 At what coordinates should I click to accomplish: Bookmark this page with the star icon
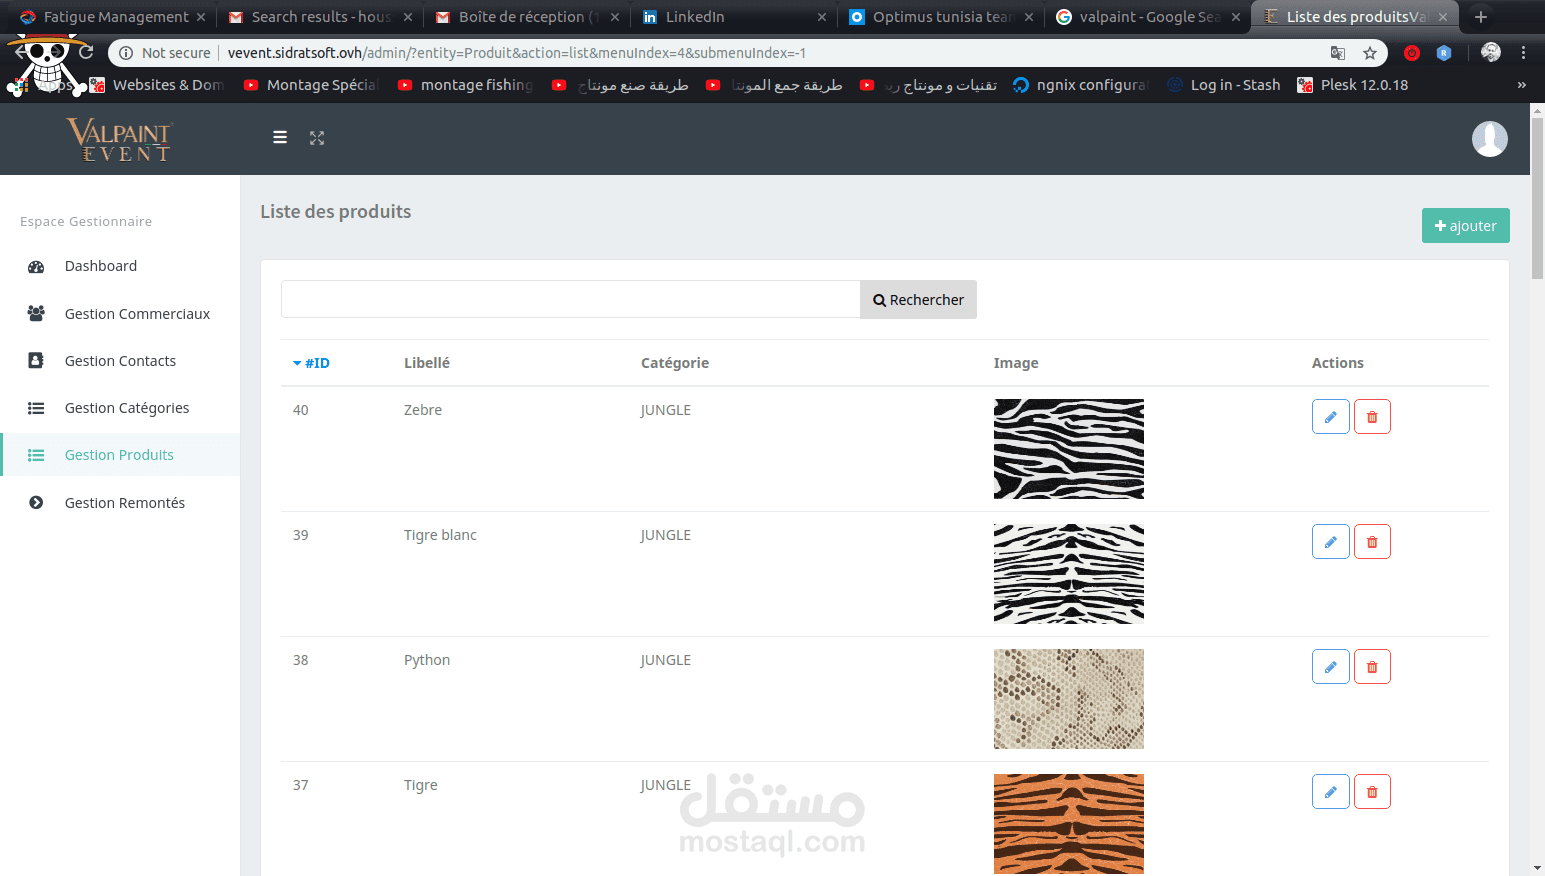pyautogui.click(x=1369, y=53)
